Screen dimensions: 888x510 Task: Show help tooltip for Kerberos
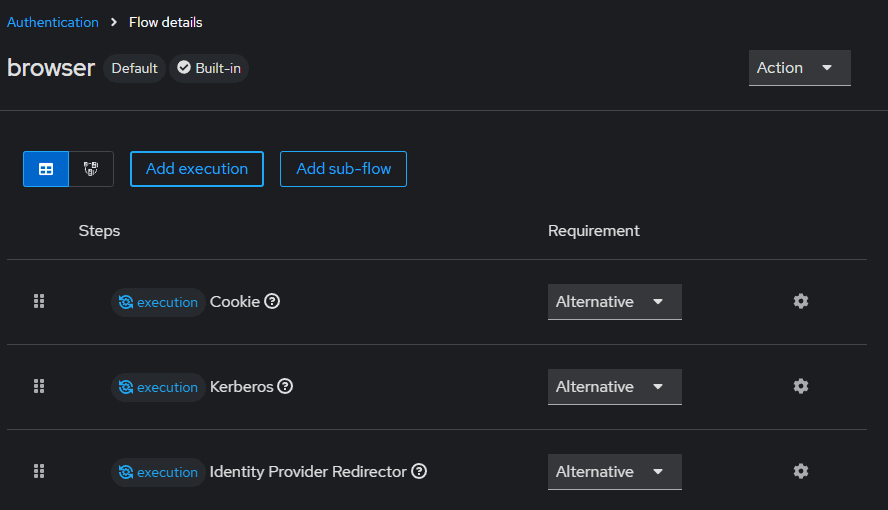click(x=285, y=386)
